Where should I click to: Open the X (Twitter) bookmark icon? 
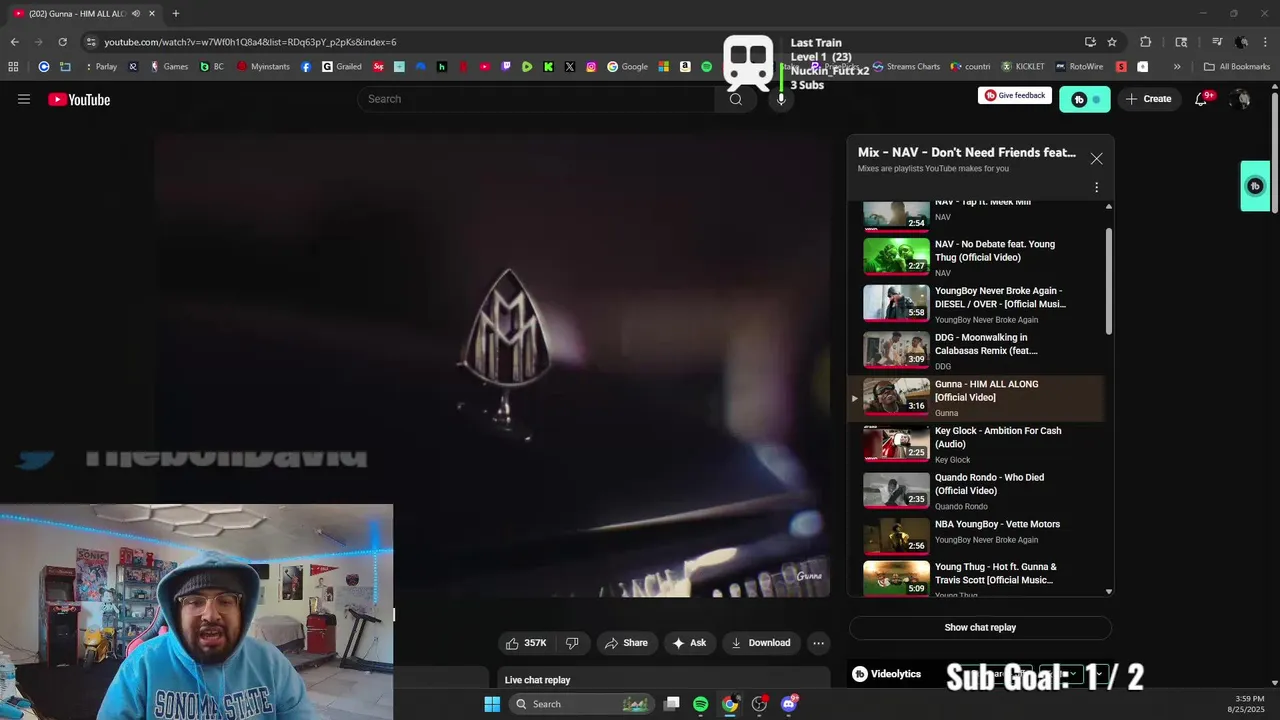coord(570,67)
